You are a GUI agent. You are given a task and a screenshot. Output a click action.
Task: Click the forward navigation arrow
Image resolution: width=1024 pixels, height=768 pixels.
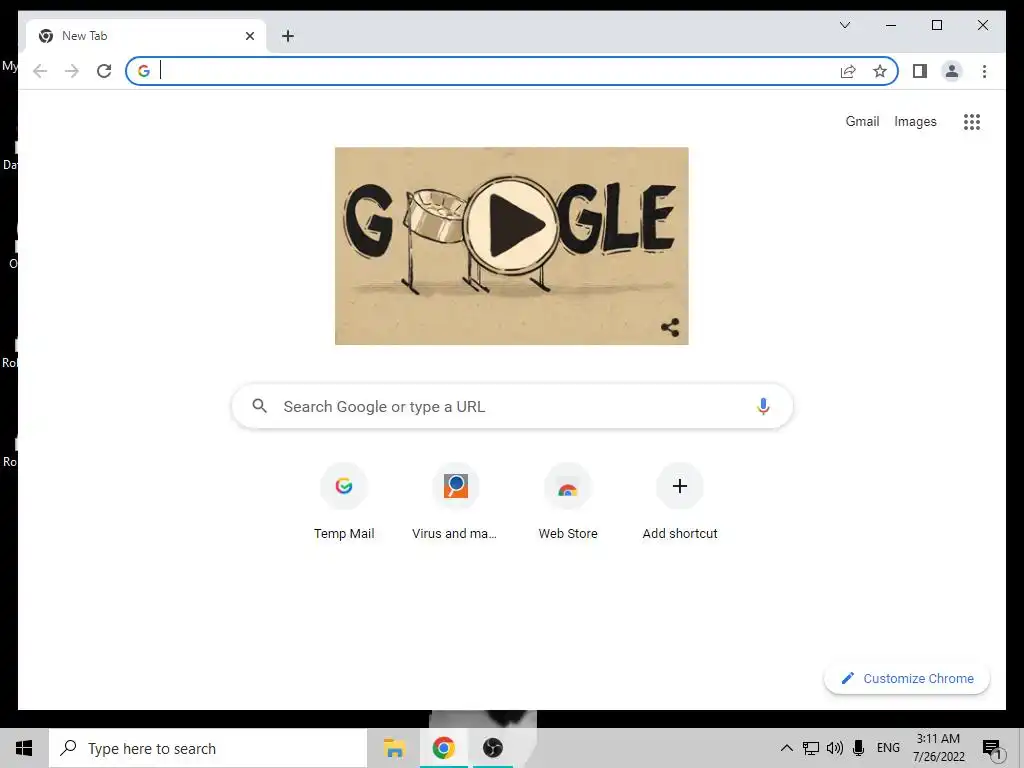(72, 71)
